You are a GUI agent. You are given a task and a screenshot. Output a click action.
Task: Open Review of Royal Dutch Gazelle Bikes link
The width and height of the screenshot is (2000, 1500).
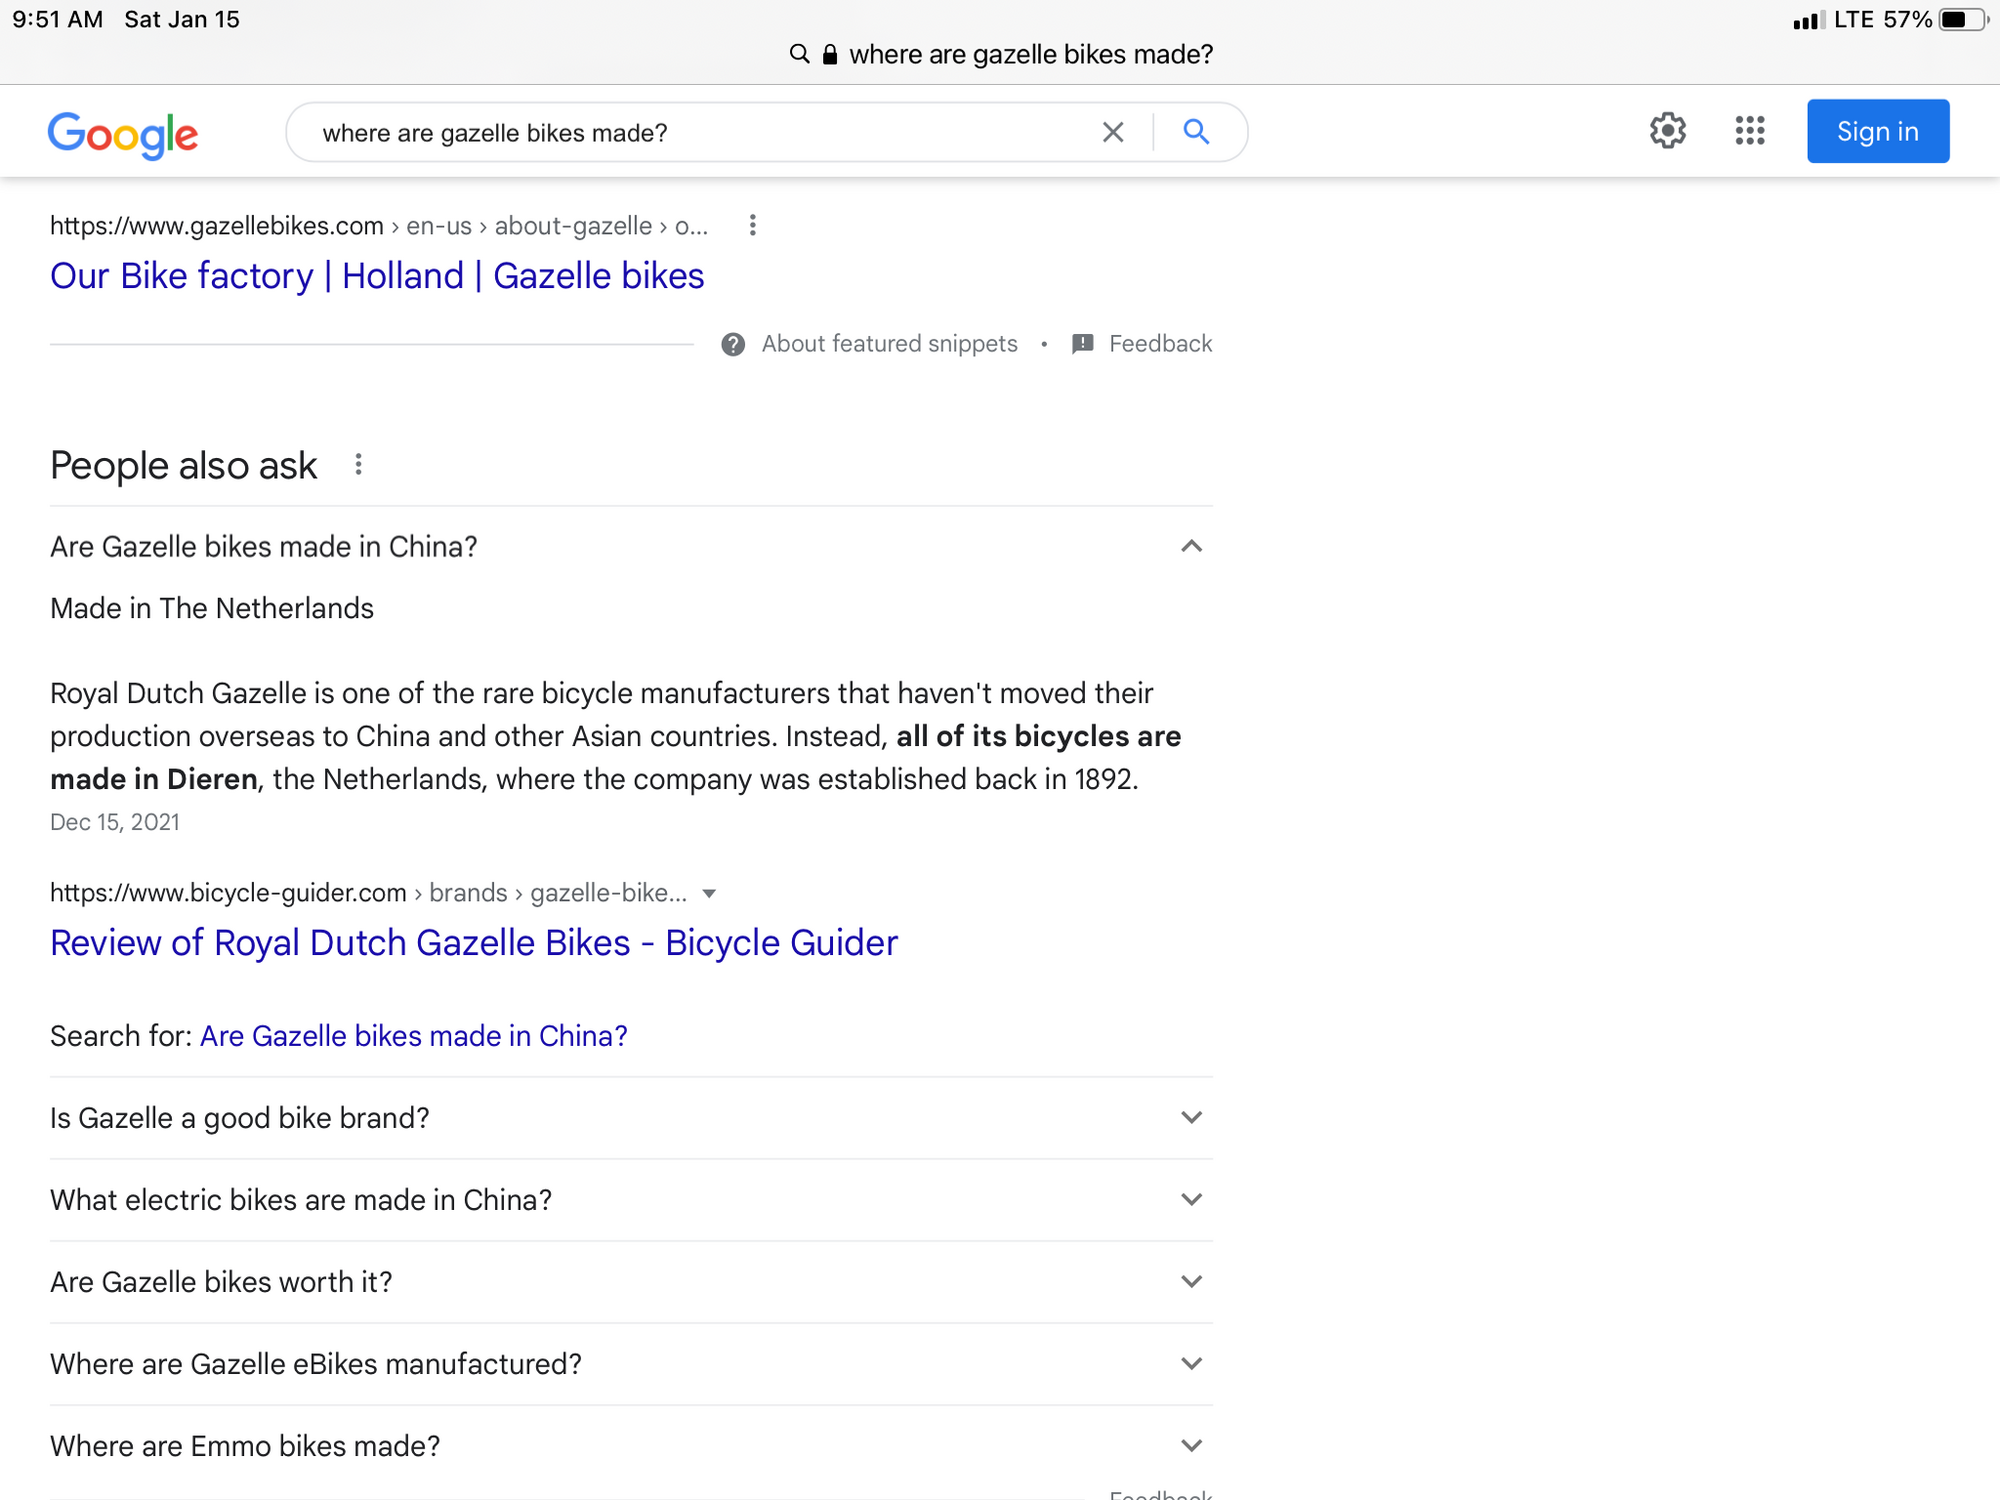coord(474,943)
